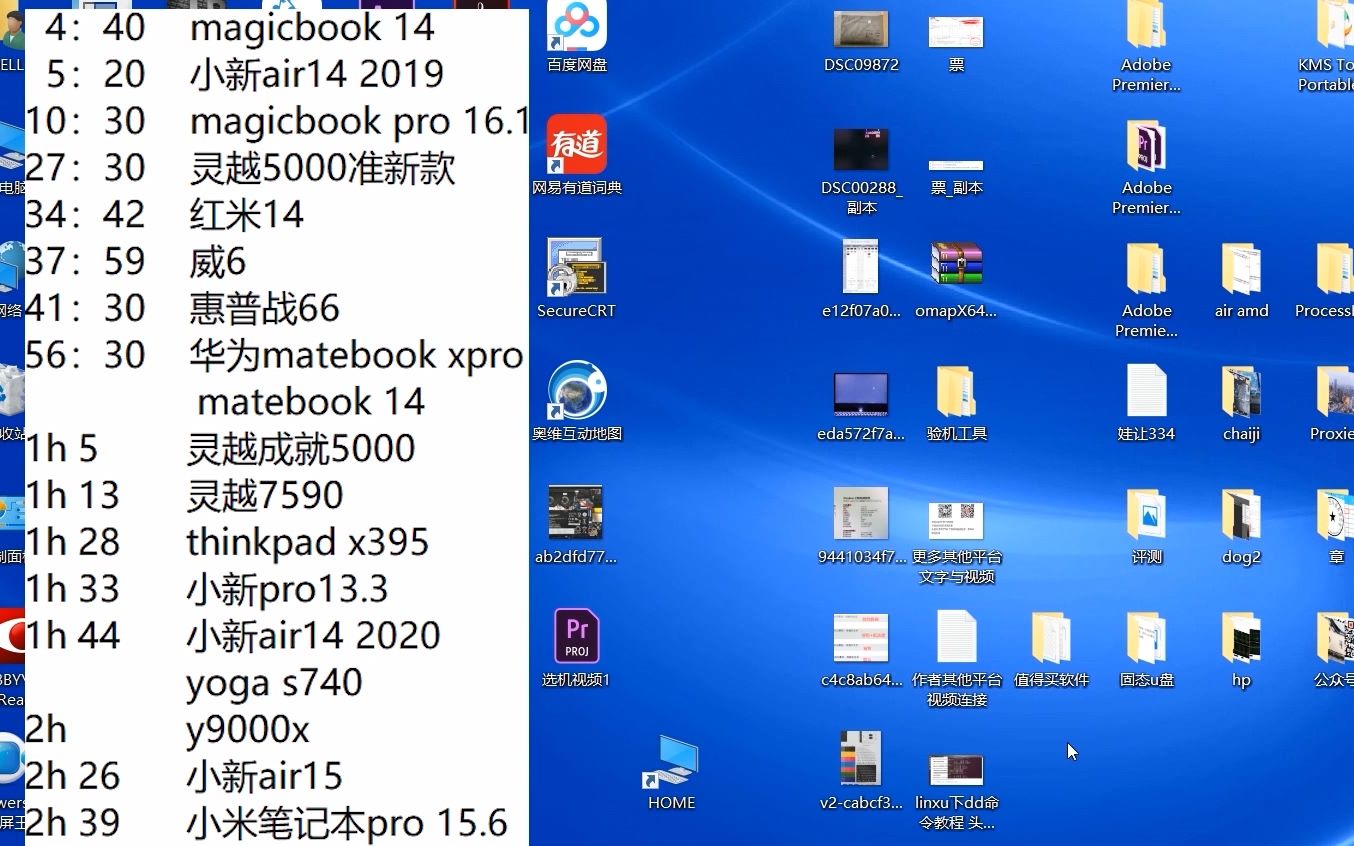Screen dimensions: 1354x846
Task: Click the '威6' list entry
Action: click(x=217, y=262)
